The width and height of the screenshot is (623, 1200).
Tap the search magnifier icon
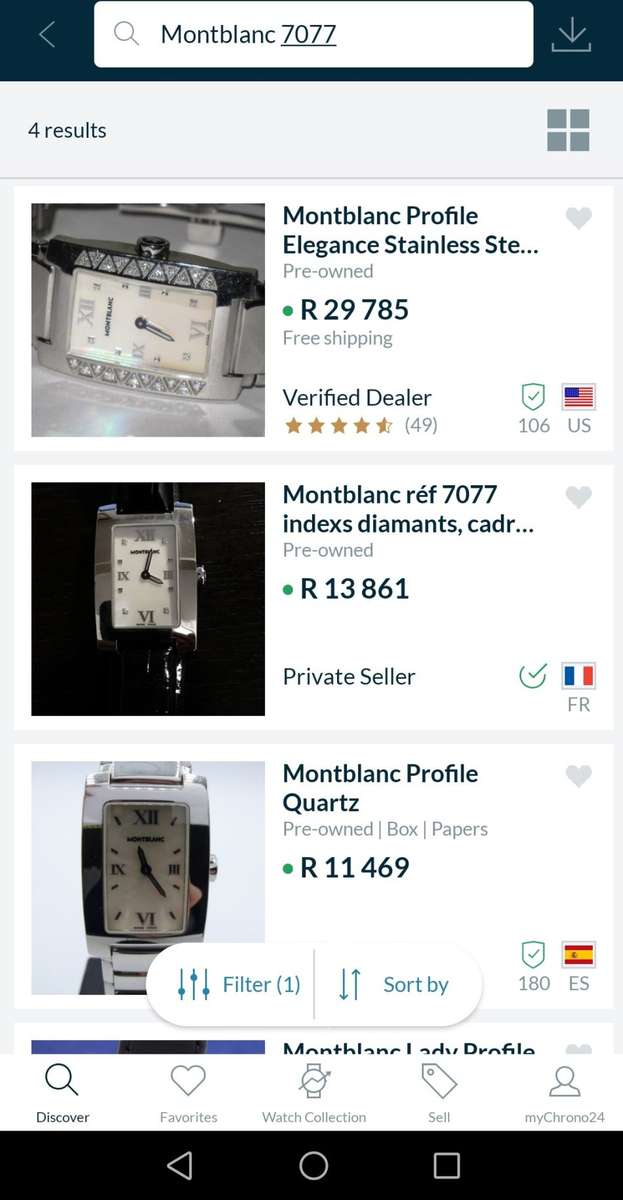tap(126, 34)
